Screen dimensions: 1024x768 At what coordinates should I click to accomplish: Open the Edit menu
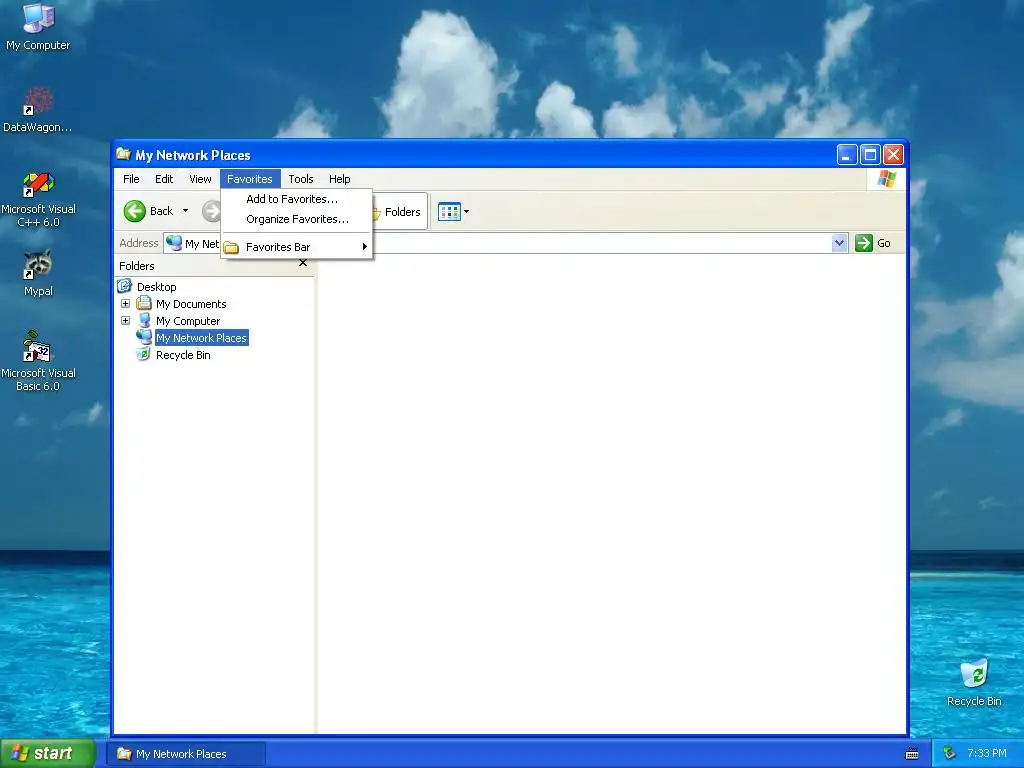[x=164, y=179]
